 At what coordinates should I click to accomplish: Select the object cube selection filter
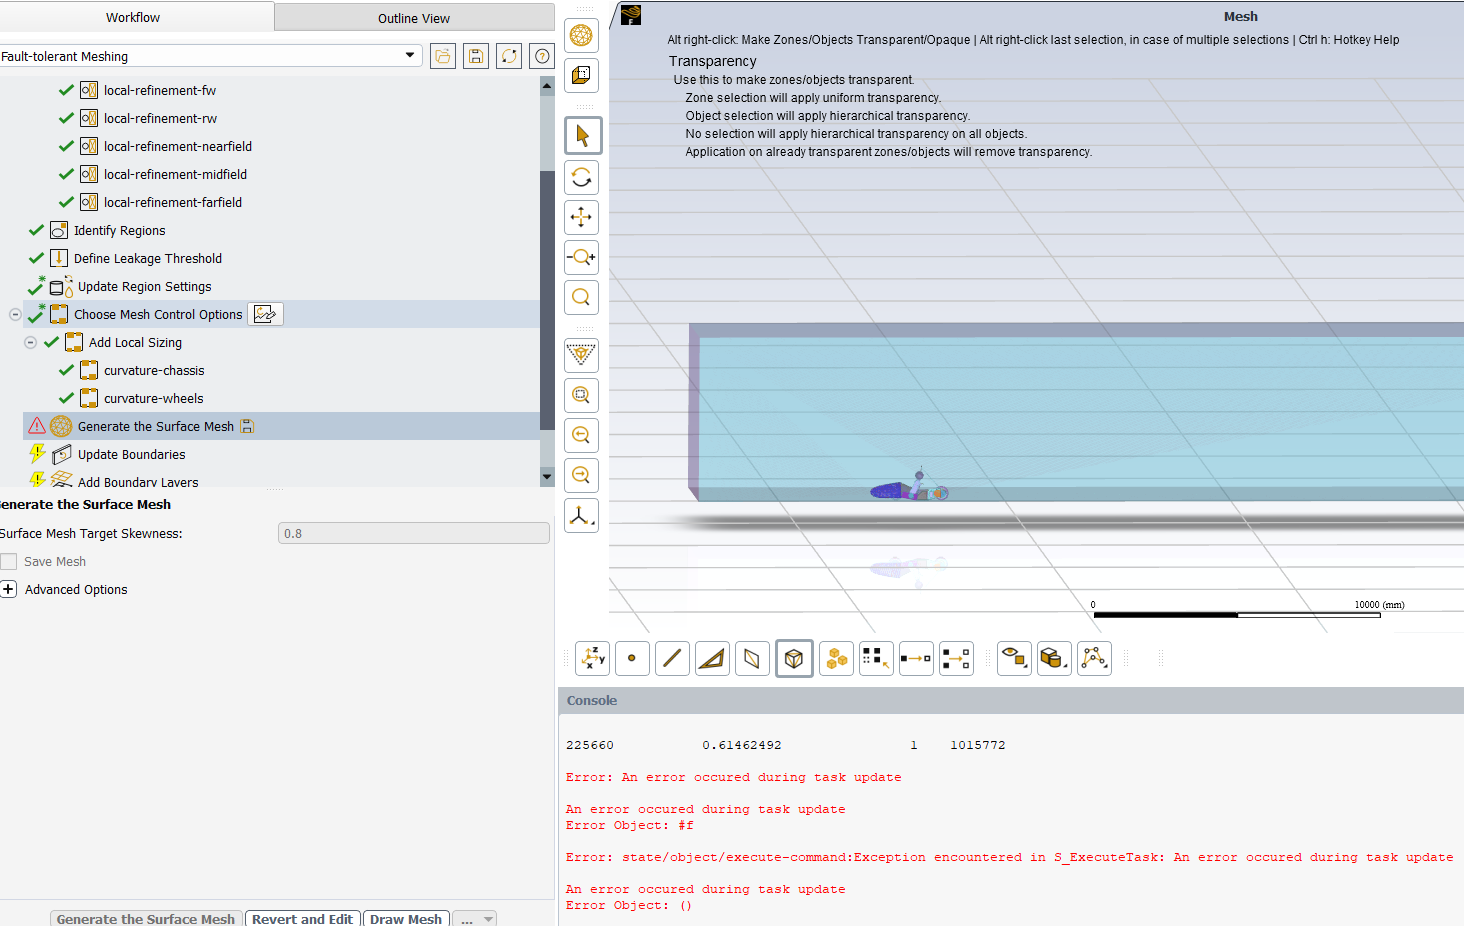794,658
